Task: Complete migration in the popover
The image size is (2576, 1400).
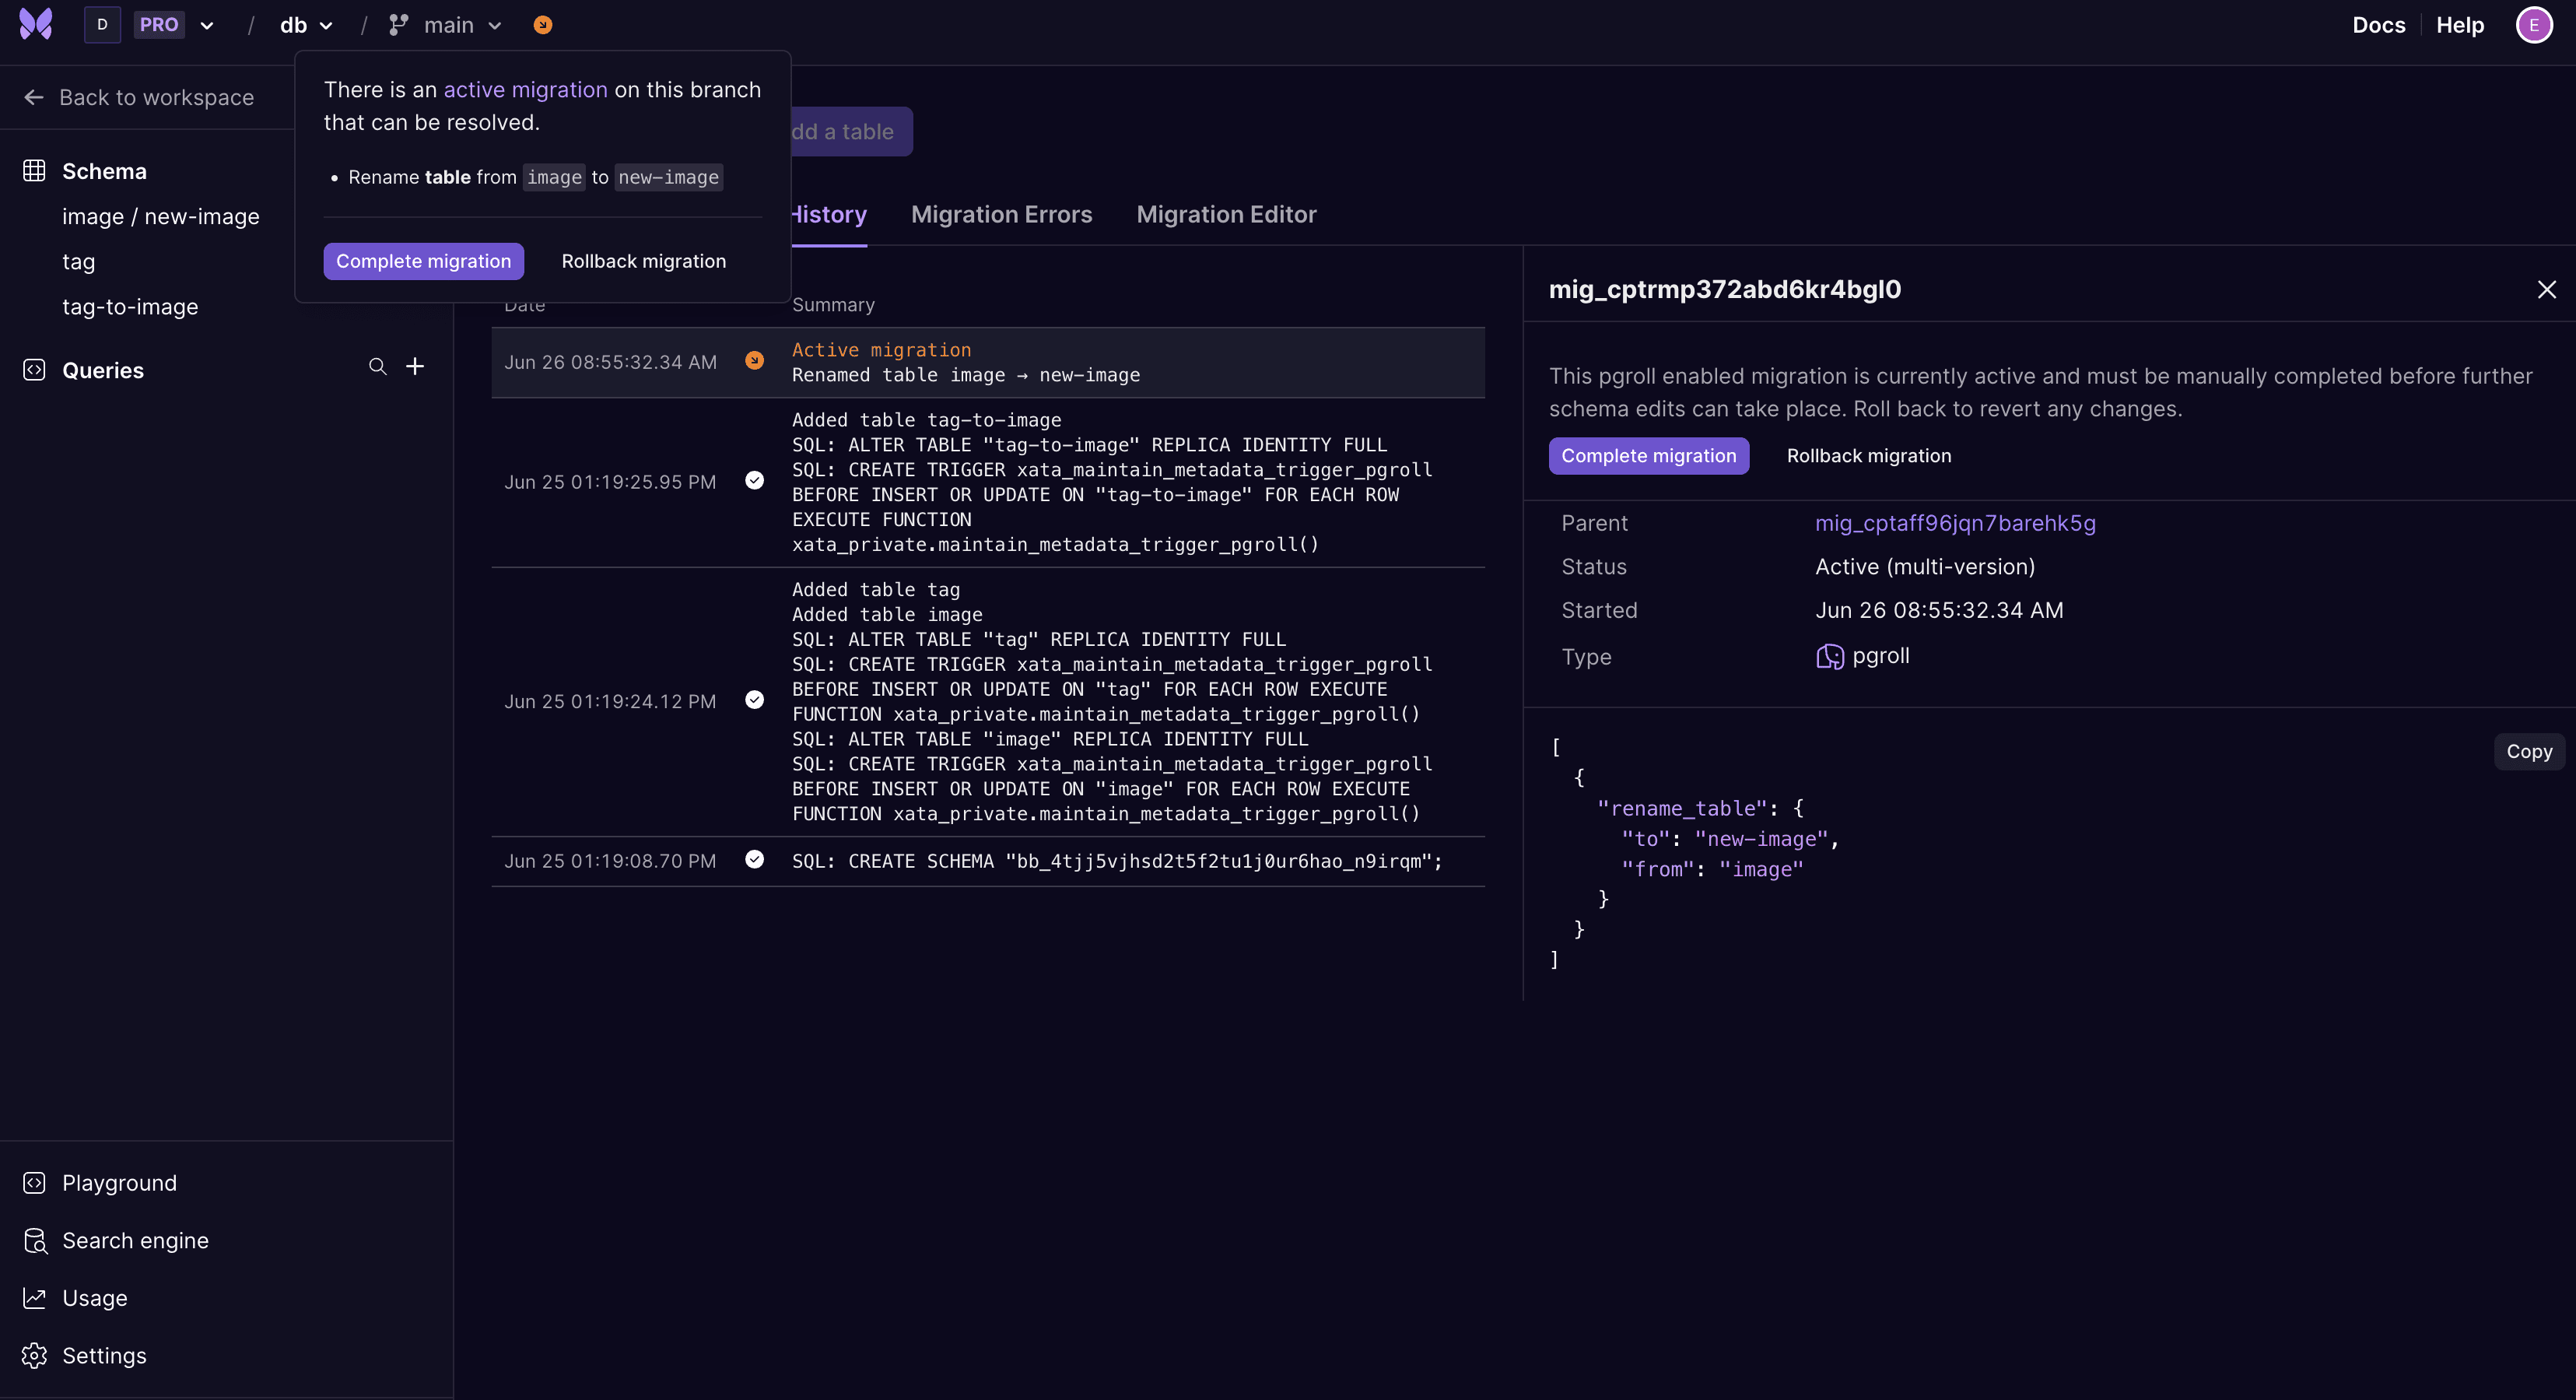Action: (423, 261)
